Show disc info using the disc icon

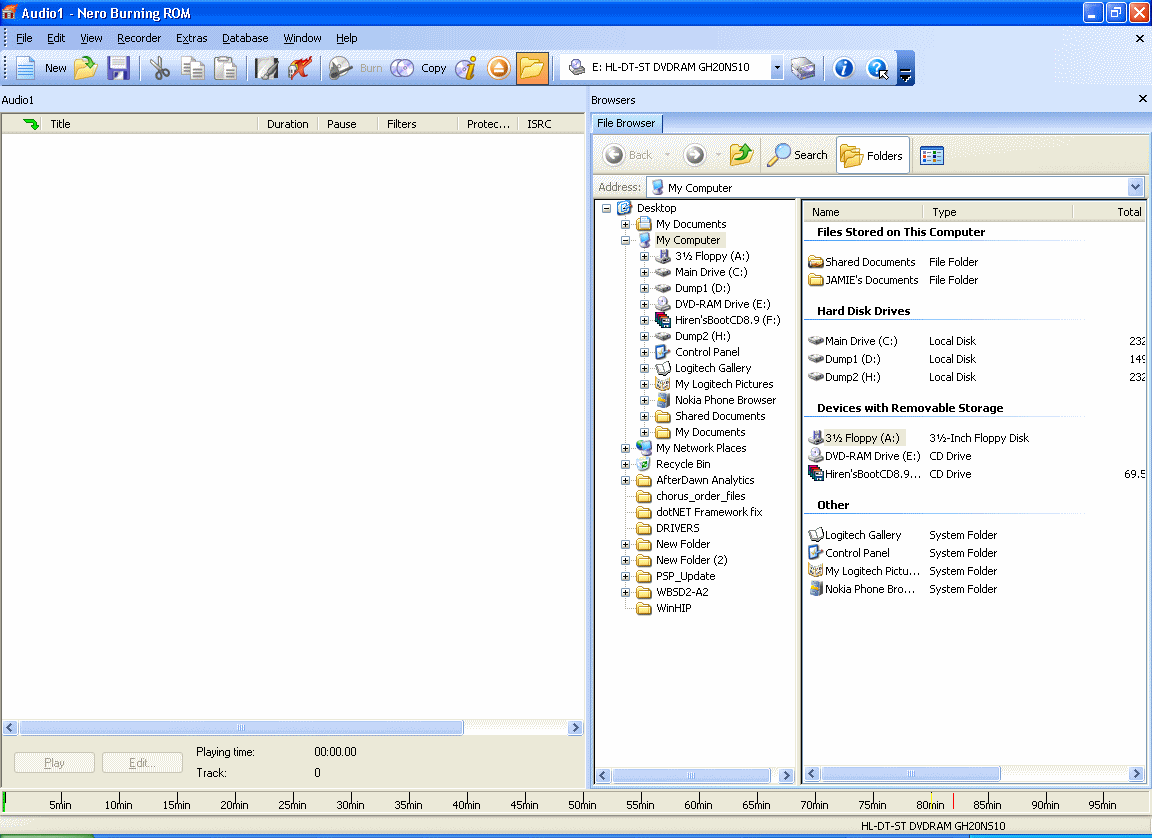tap(466, 68)
